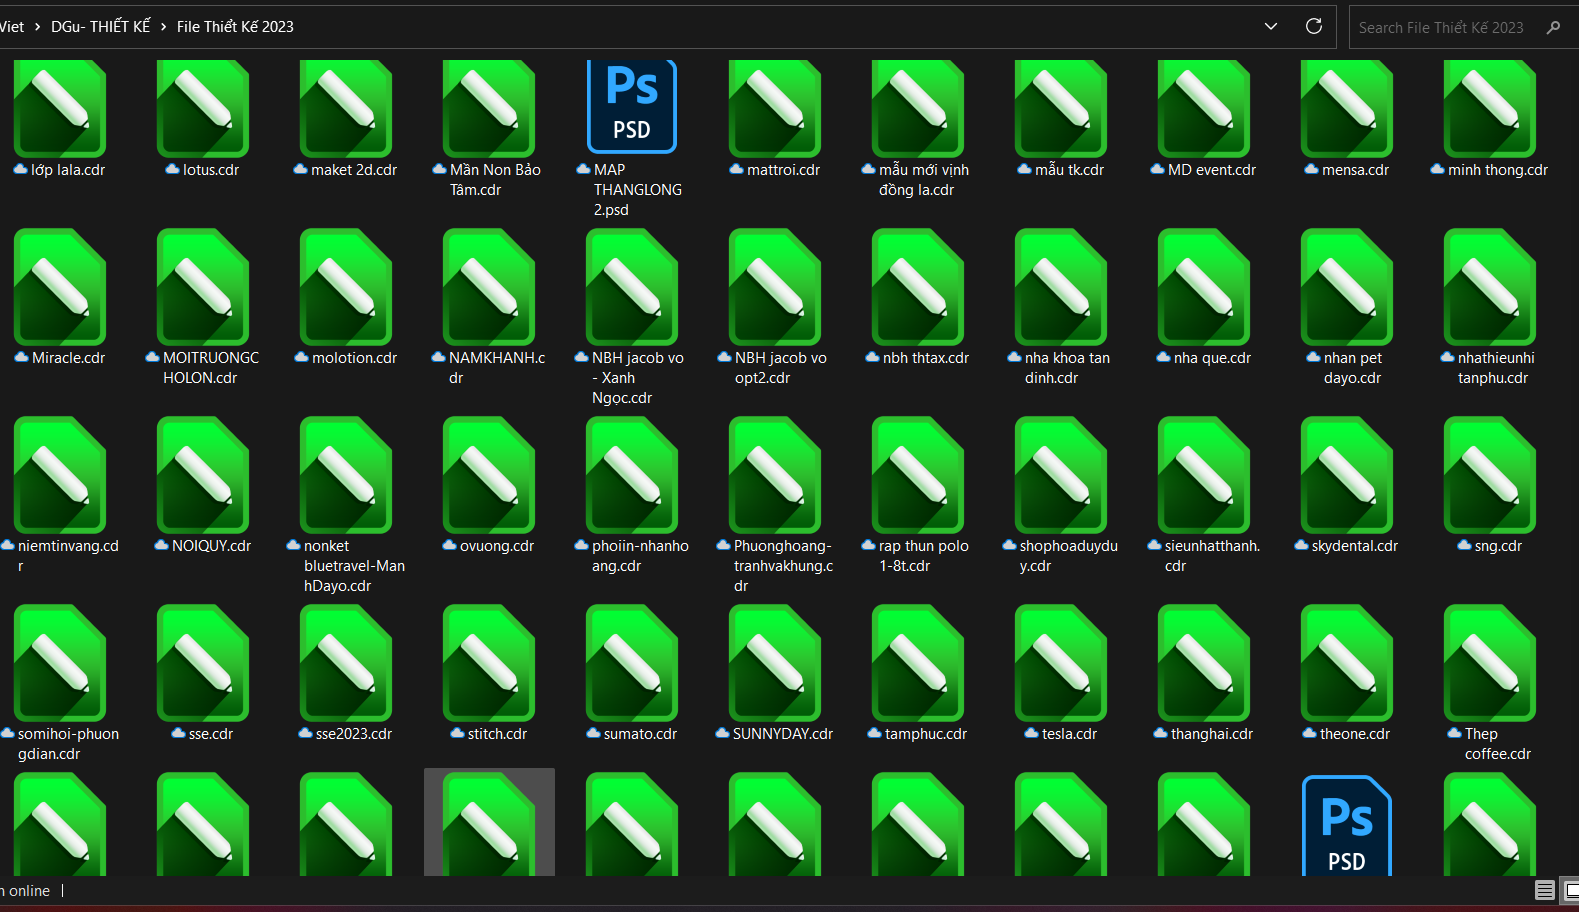Click the Search File Thiết Kế 2023 box

1440,28
